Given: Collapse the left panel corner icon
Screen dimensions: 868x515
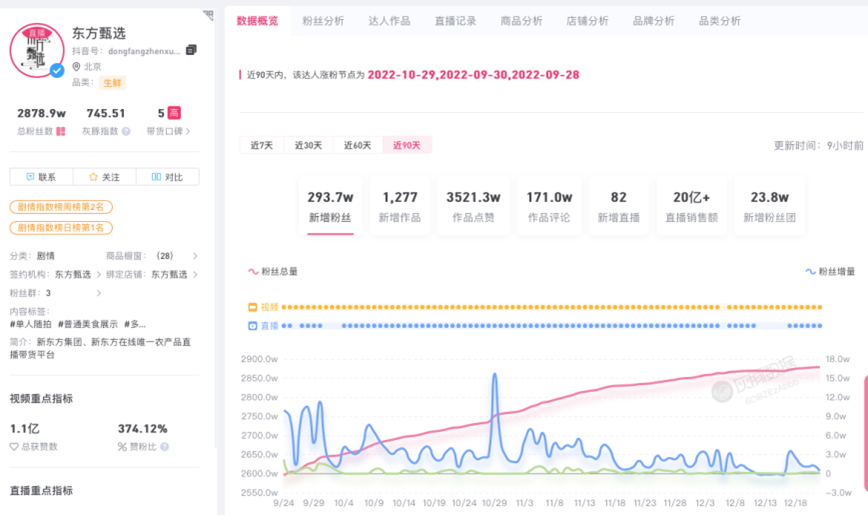Looking at the screenshot, I should [x=208, y=15].
